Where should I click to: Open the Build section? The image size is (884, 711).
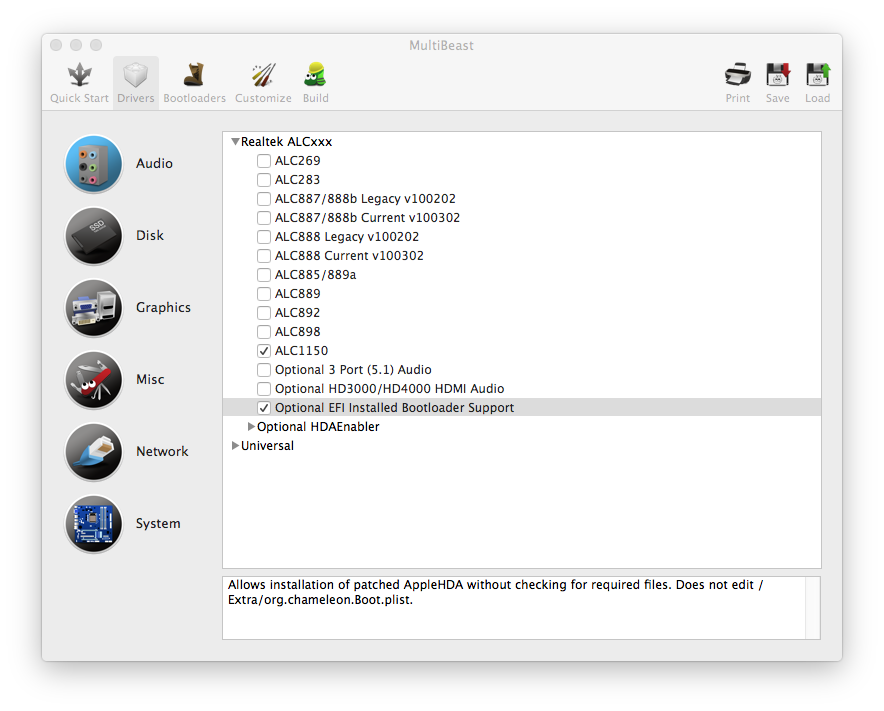click(x=315, y=83)
